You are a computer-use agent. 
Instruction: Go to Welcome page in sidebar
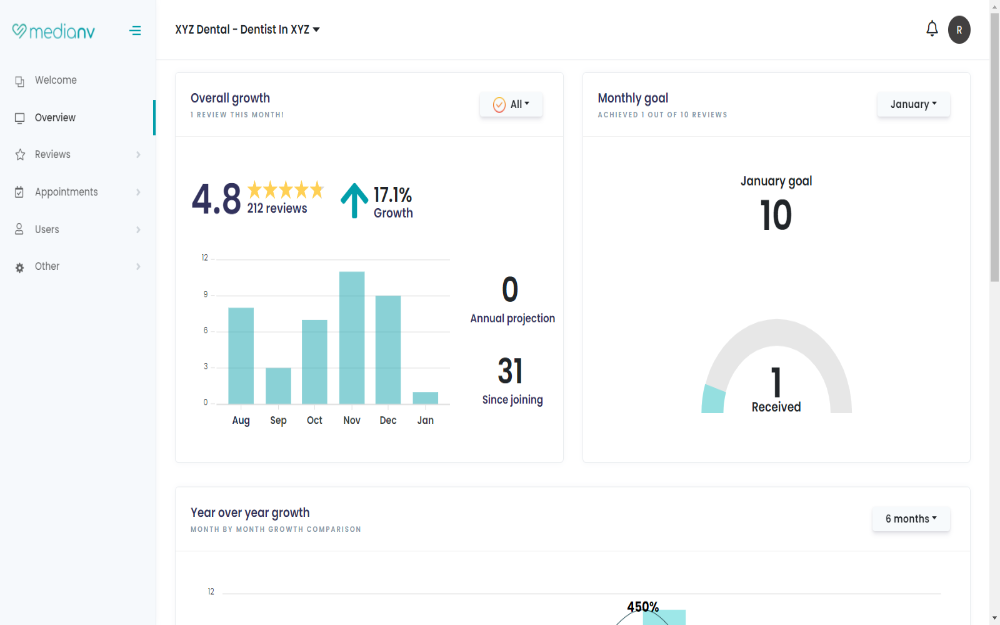click(x=55, y=80)
